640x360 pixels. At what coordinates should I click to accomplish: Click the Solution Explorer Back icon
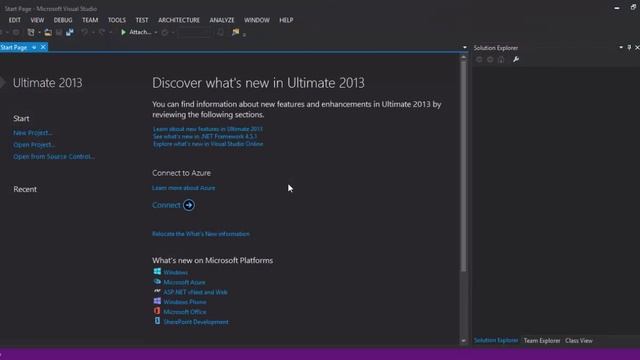[x=479, y=60]
